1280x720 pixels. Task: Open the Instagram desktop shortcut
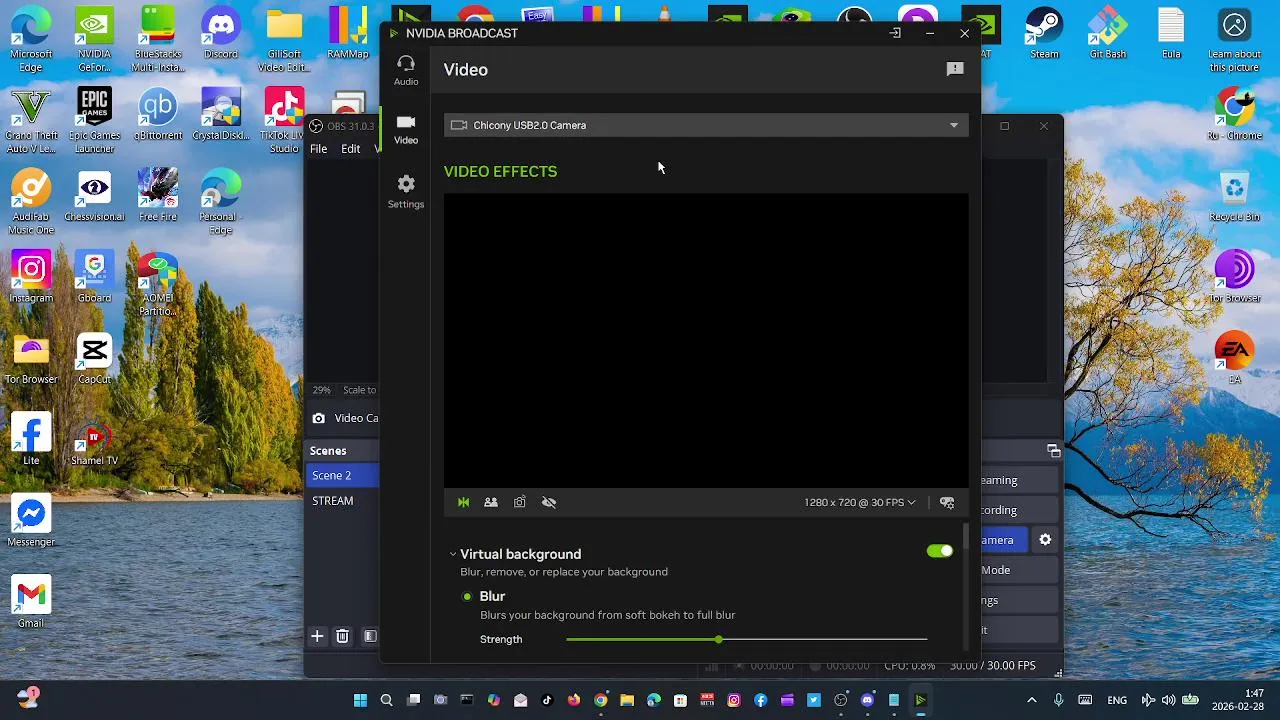pyautogui.click(x=31, y=277)
